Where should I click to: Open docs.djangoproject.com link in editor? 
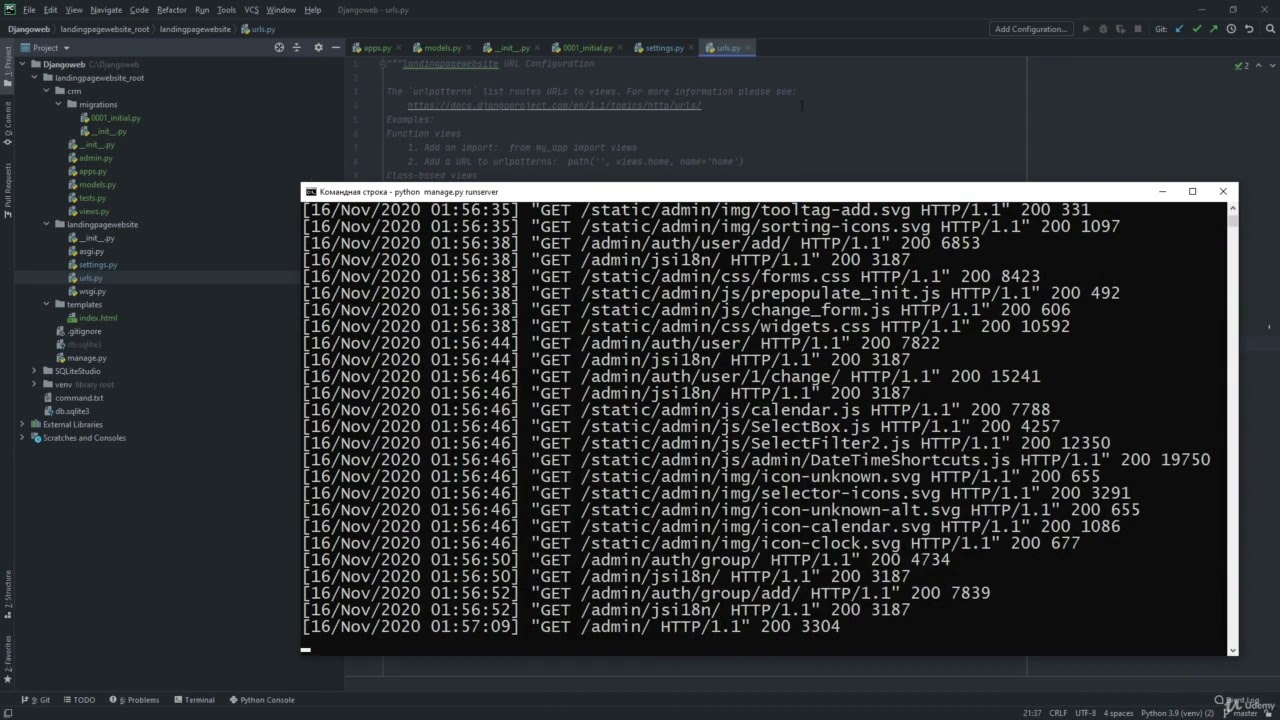tap(554, 106)
